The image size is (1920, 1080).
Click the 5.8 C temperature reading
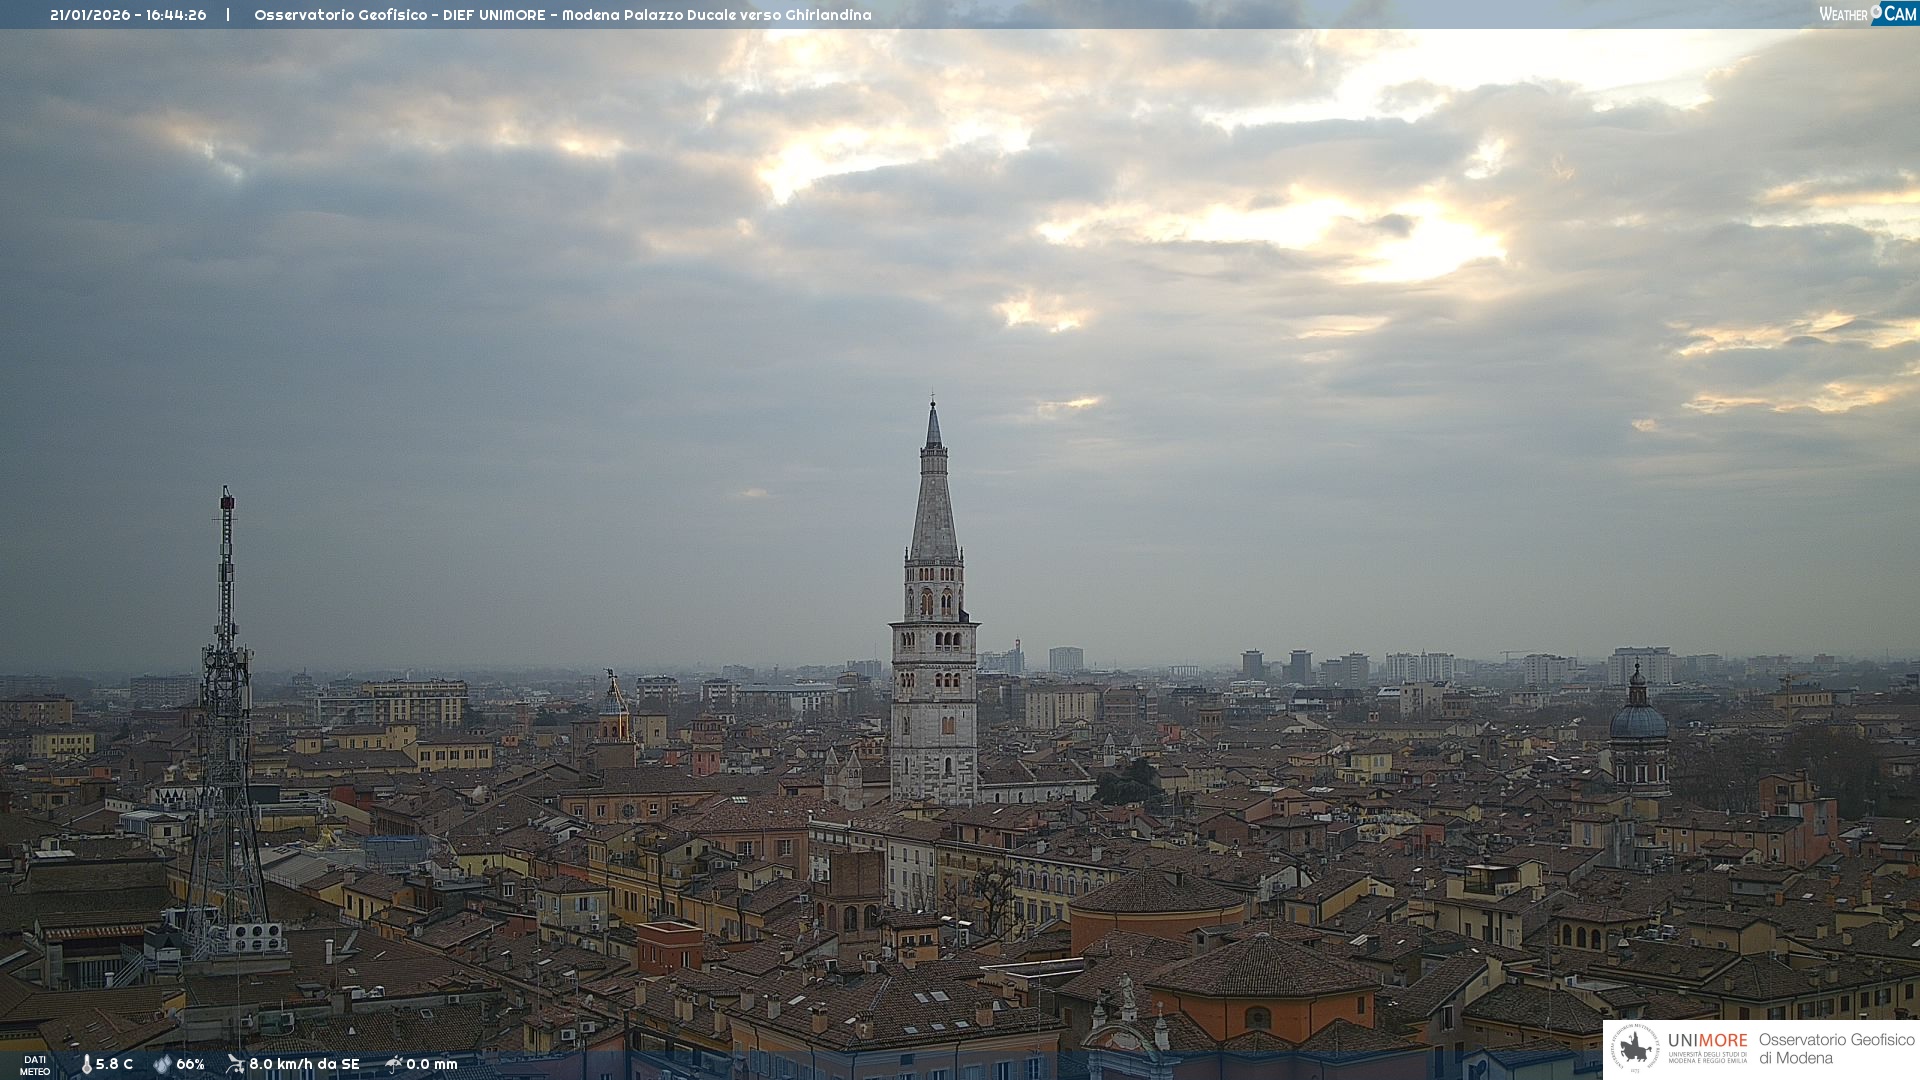[x=114, y=1065]
